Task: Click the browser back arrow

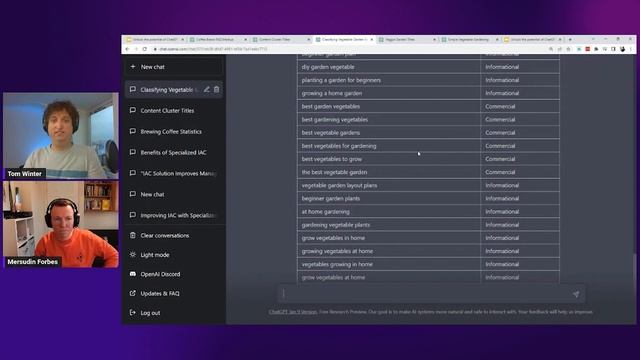Action: (127, 49)
